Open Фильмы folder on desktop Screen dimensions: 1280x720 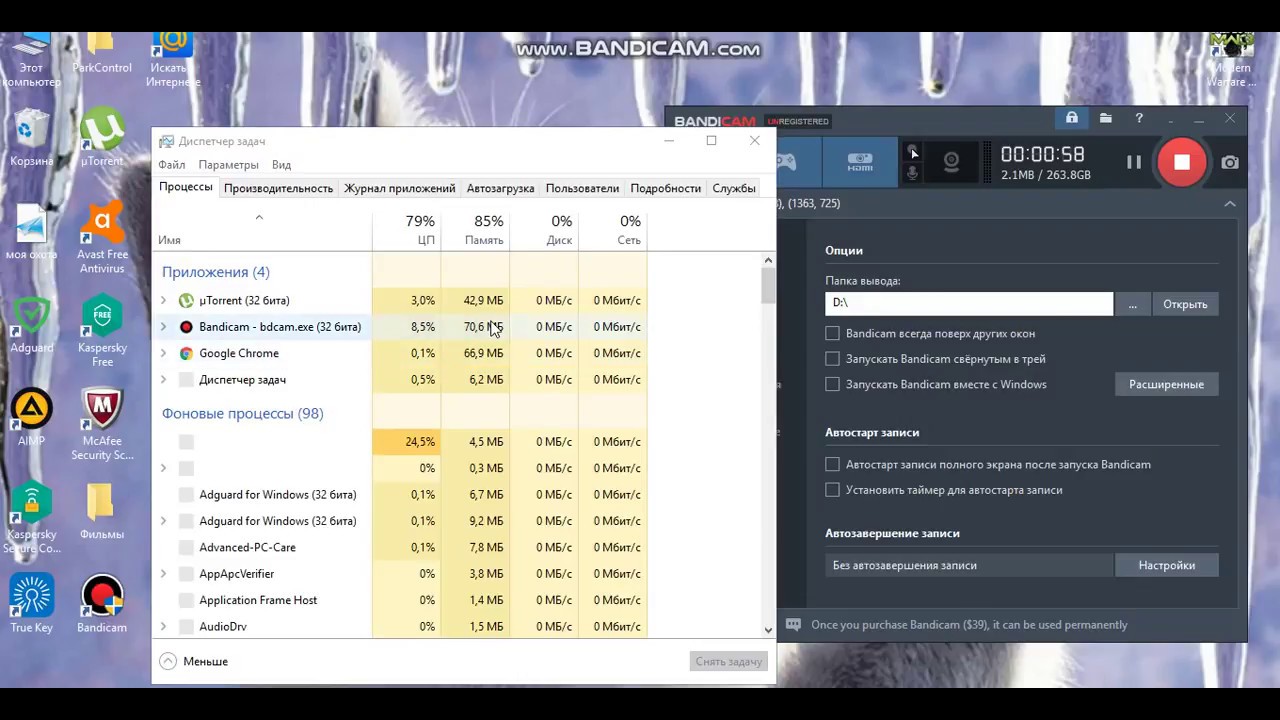coord(102,512)
